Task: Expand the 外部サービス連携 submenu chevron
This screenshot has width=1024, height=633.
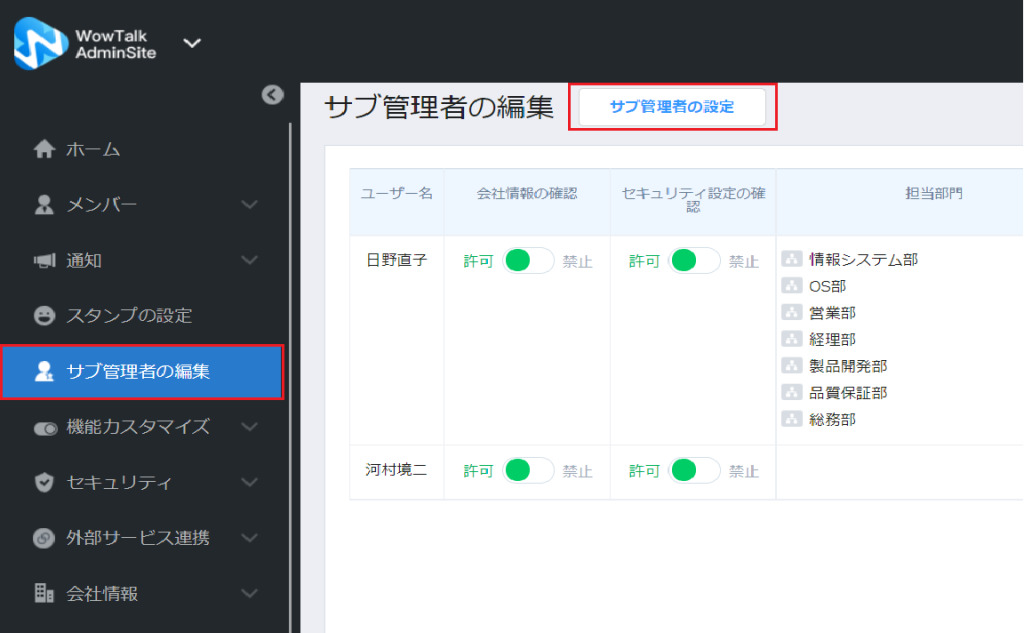Action: [x=249, y=538]
